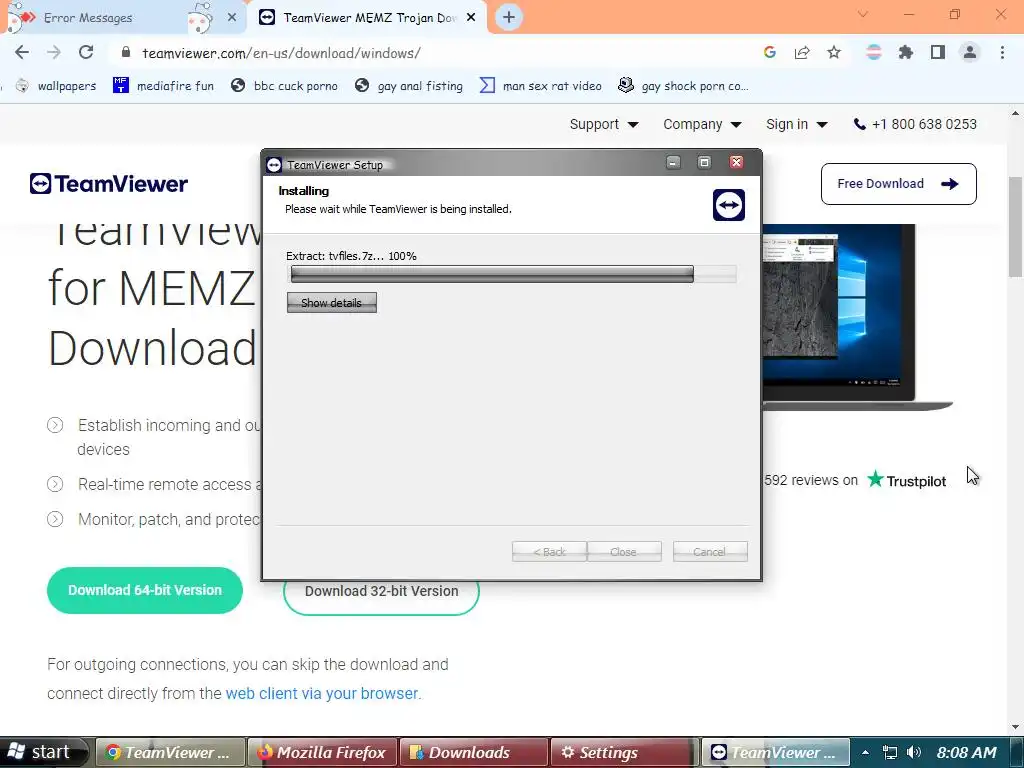Close the TeamViewer MEMZ Trojan tab
The width and height of the screenshot is (1024, 768).
[x=471, y=18]
